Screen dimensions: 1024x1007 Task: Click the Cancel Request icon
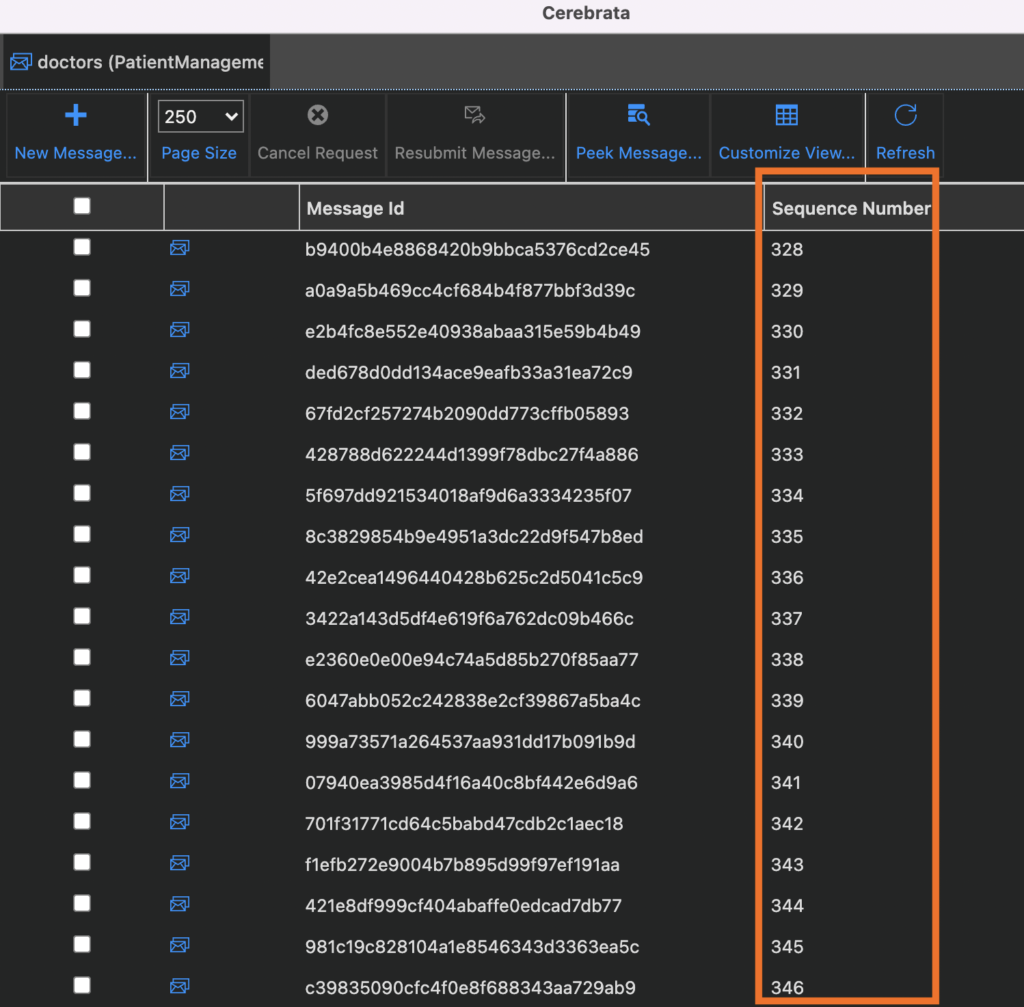click(317, 116)
